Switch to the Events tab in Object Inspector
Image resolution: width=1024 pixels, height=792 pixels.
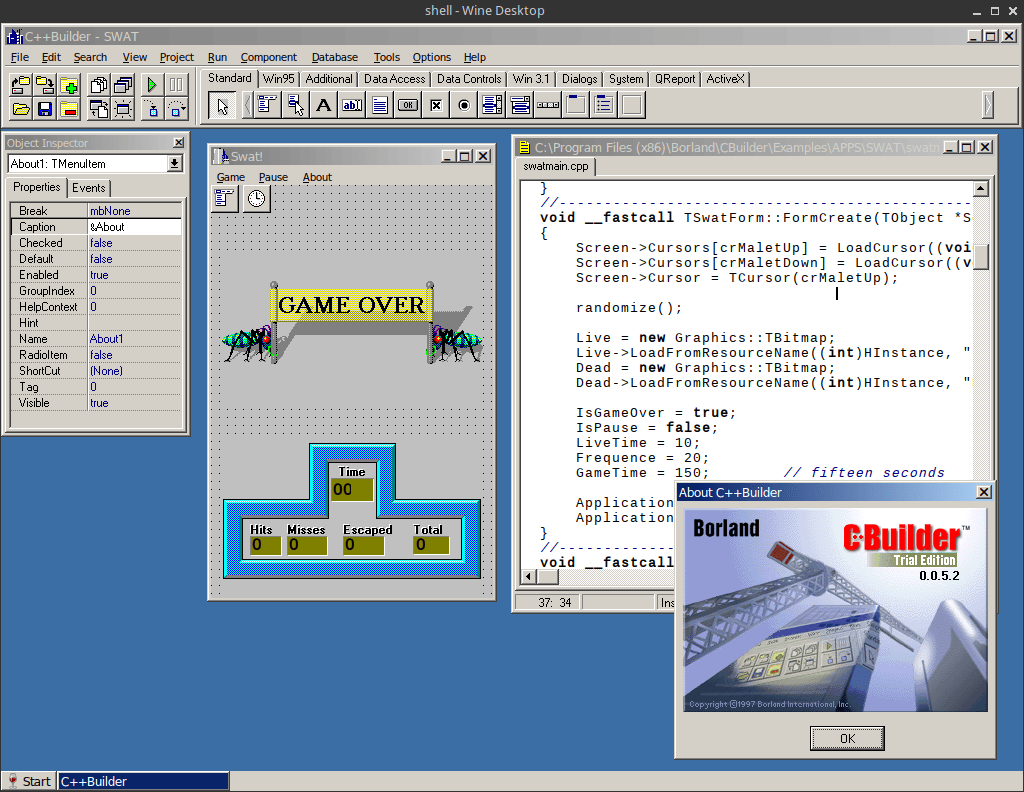pos(89,188)
